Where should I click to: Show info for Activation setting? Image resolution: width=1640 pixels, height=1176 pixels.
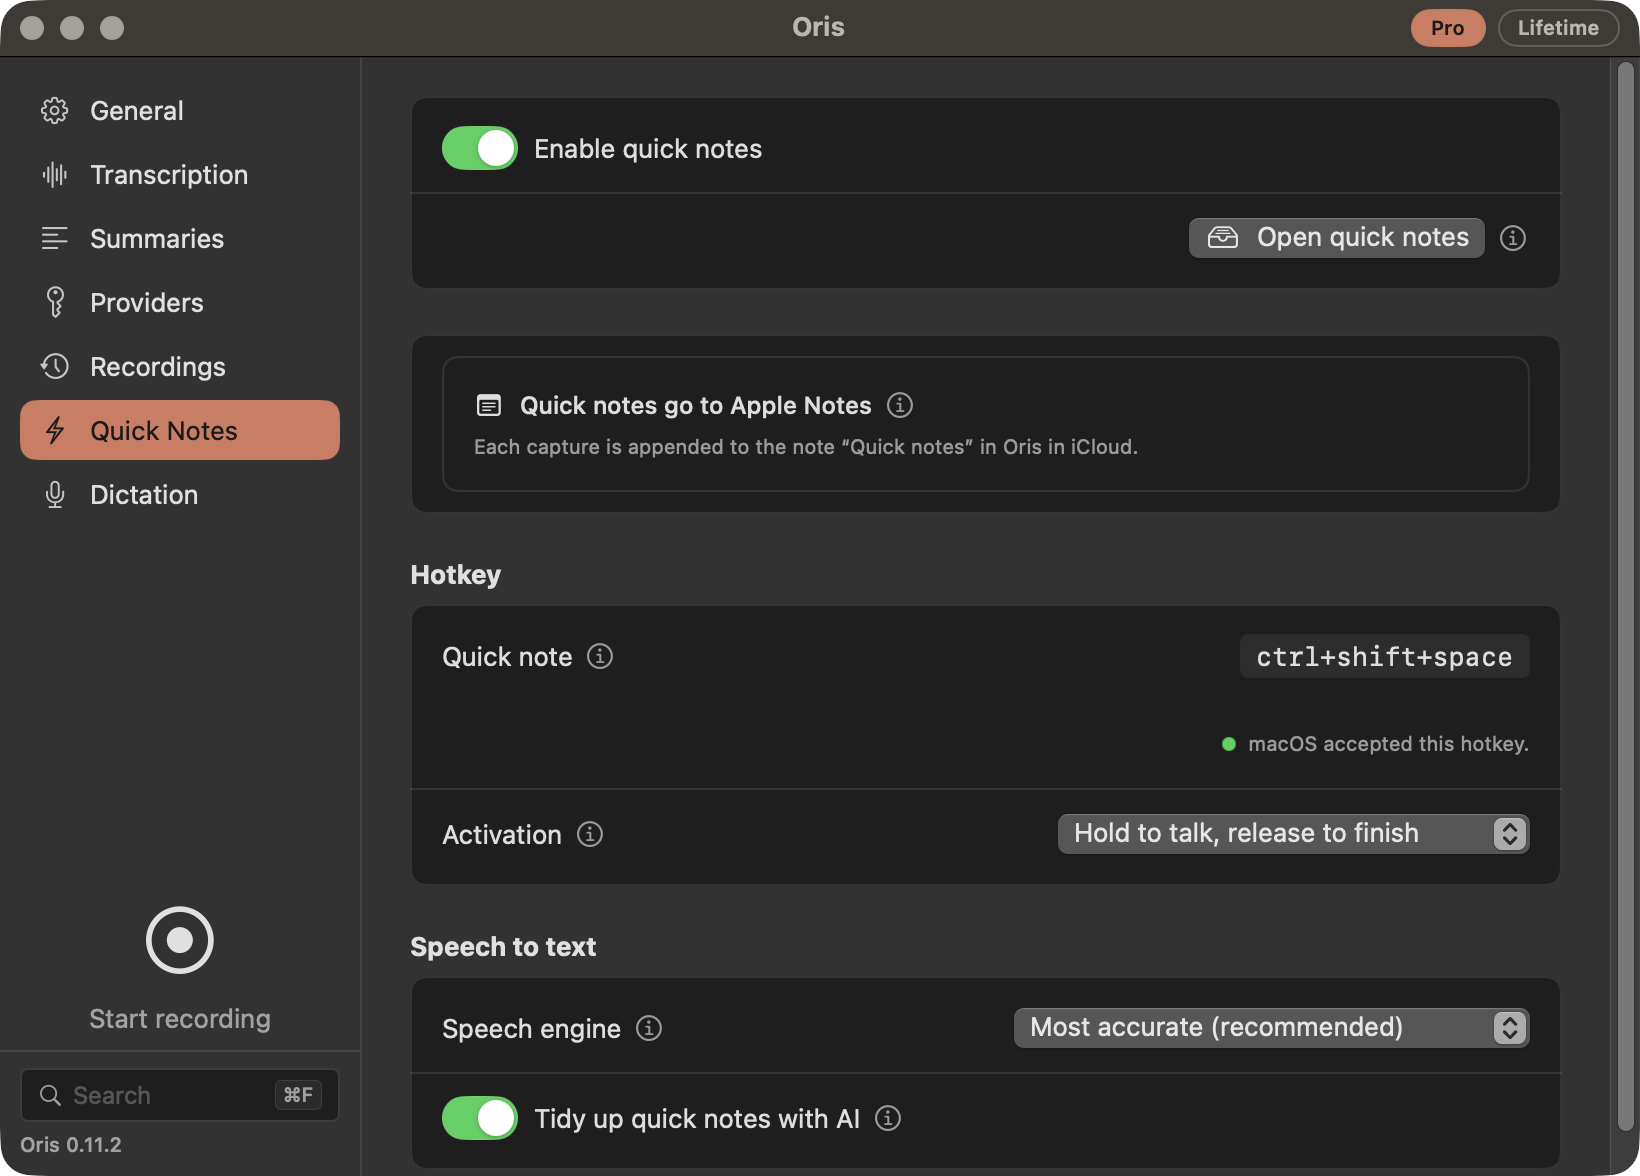[590, 834]
